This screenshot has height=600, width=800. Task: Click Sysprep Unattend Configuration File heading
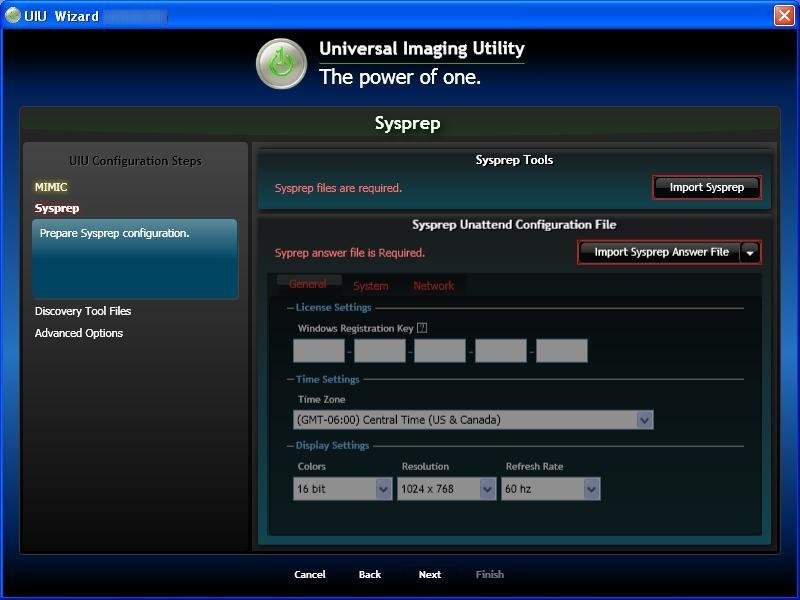[x=514, y=225]
